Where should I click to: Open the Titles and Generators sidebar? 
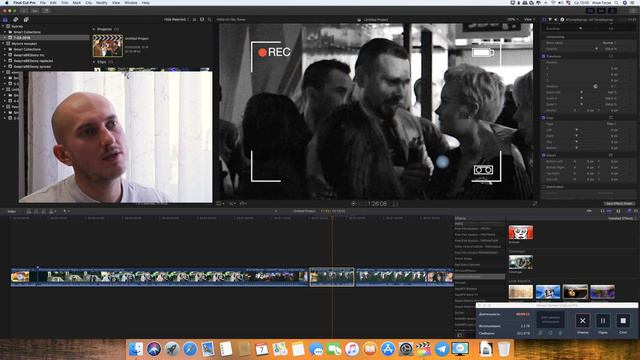point(26,19)
